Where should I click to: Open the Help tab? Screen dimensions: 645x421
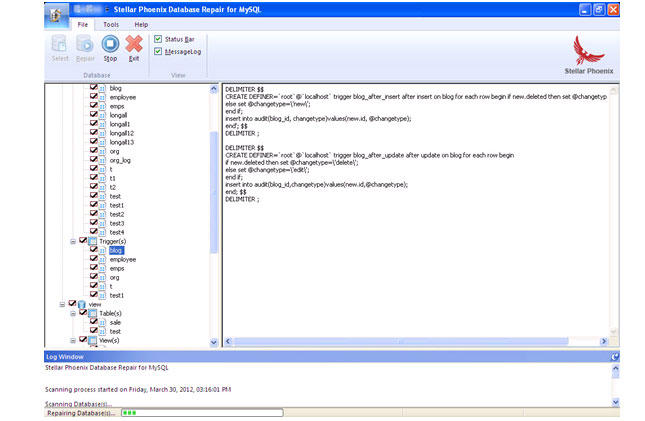coord(141,25)
